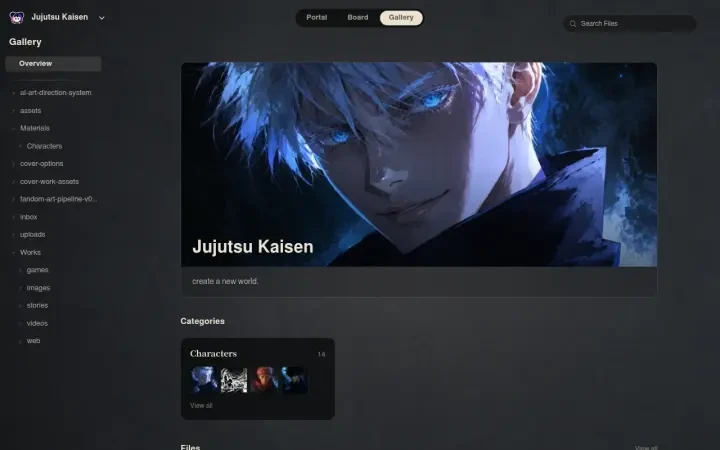Expand the cover-options folder chevron
The width and height of the screenshot is (720, 450).
tap(13, 164)
